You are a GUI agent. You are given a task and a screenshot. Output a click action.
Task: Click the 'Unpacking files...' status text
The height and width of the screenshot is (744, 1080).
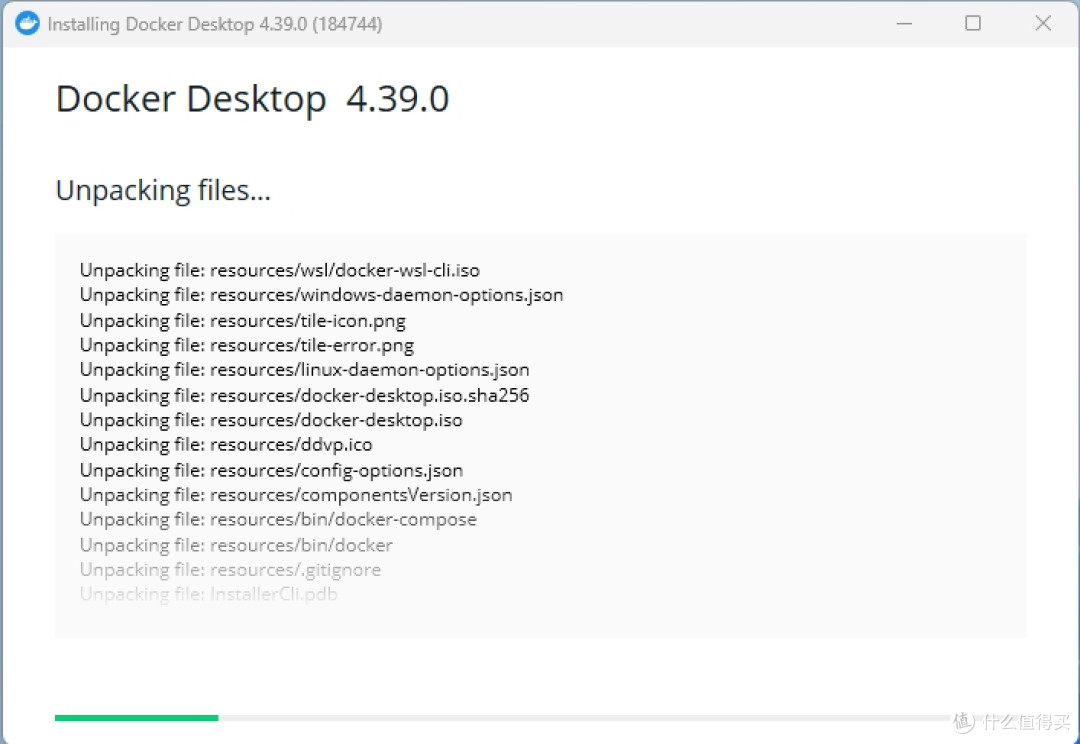pyautogui.click(x=163, y=191)
